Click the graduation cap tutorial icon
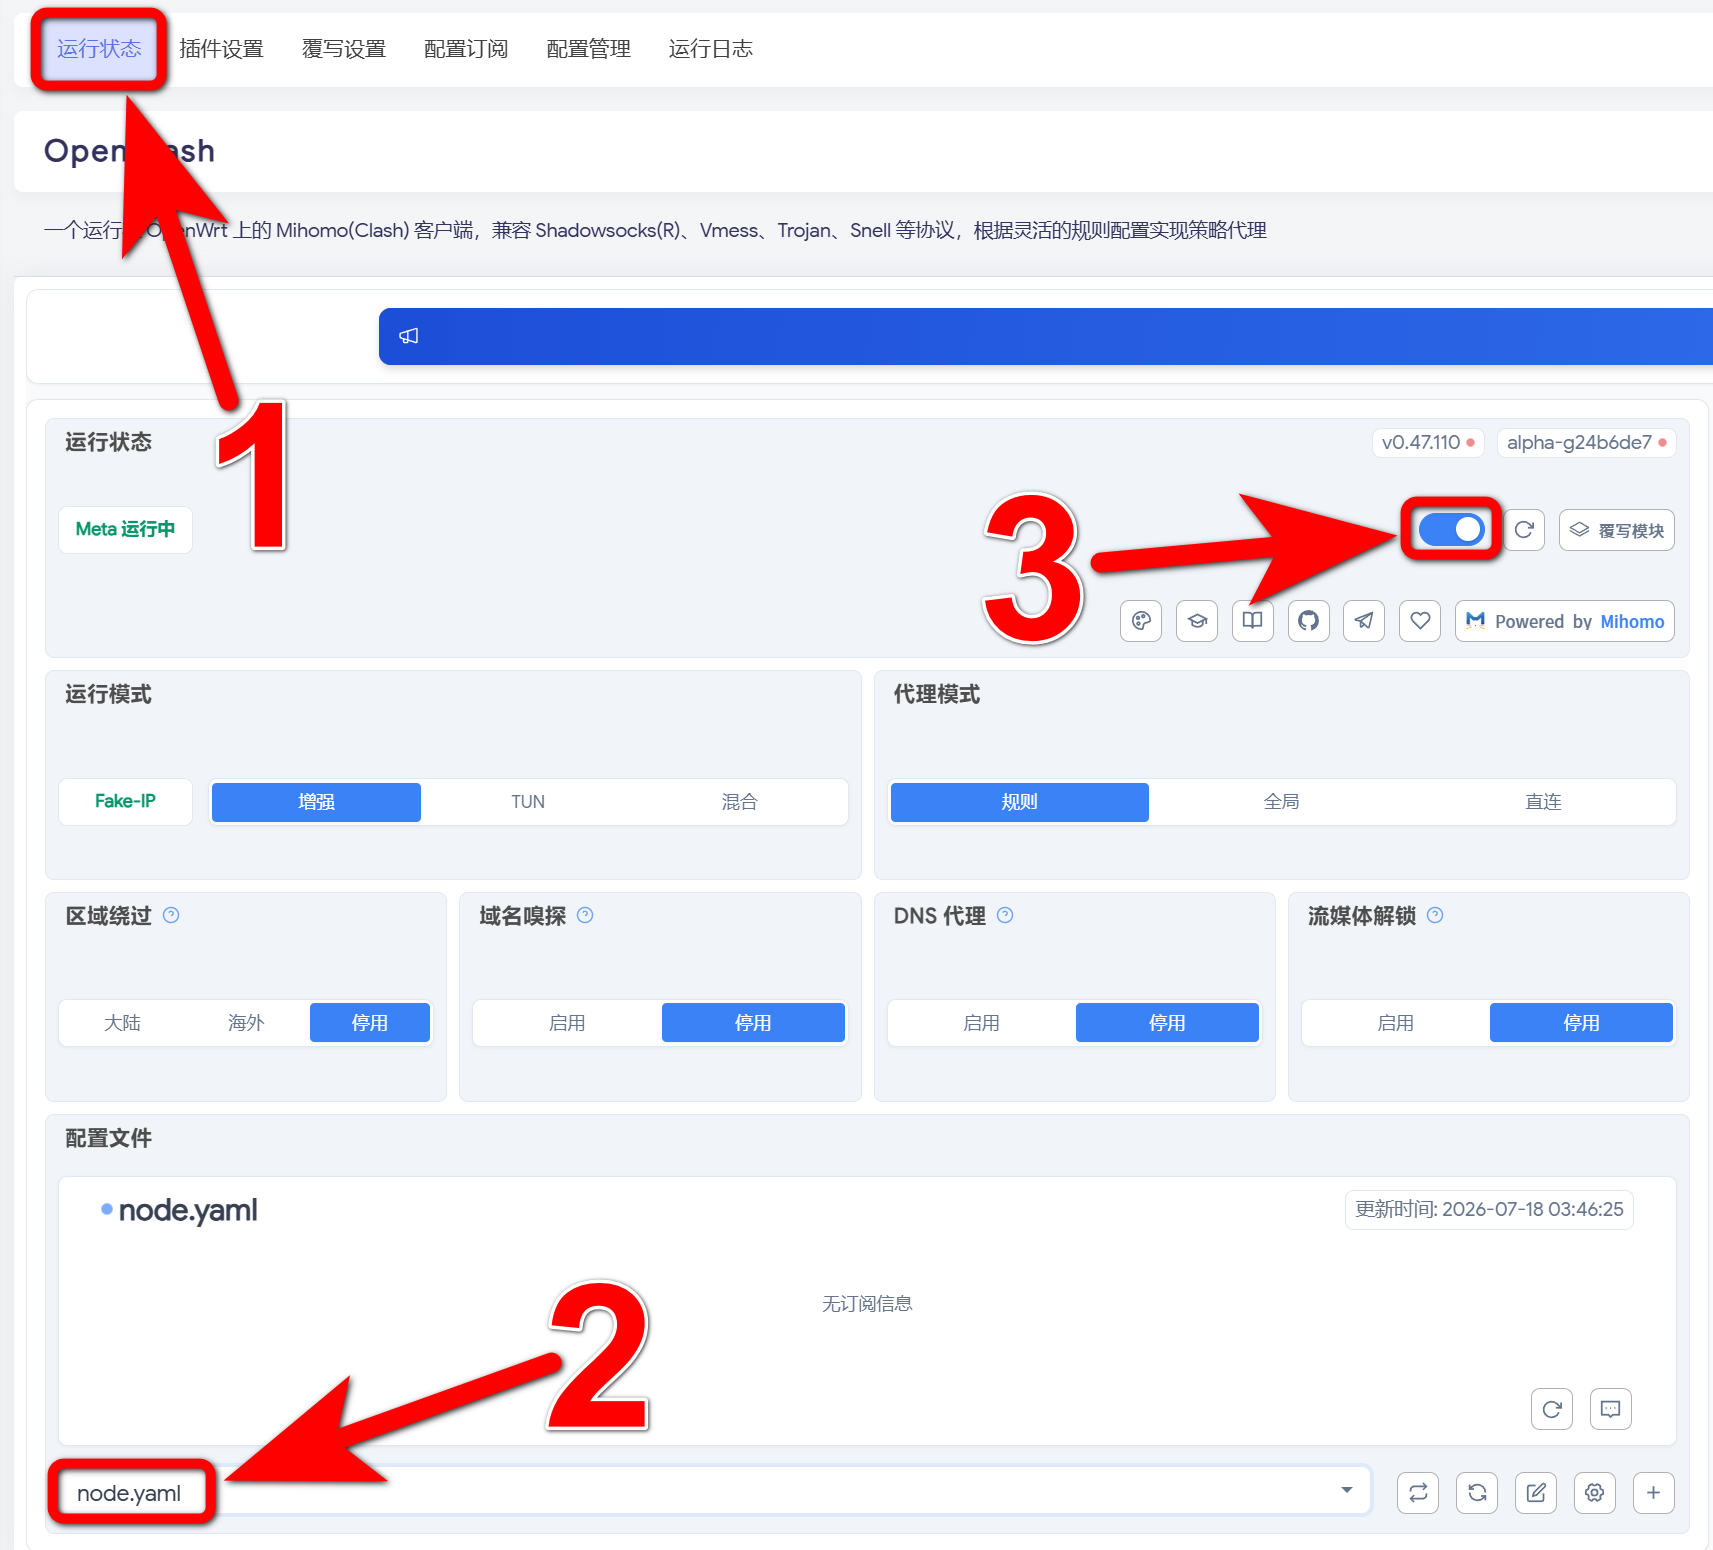Screen dimensions: 1713x1550 (x=1197, y=621)
